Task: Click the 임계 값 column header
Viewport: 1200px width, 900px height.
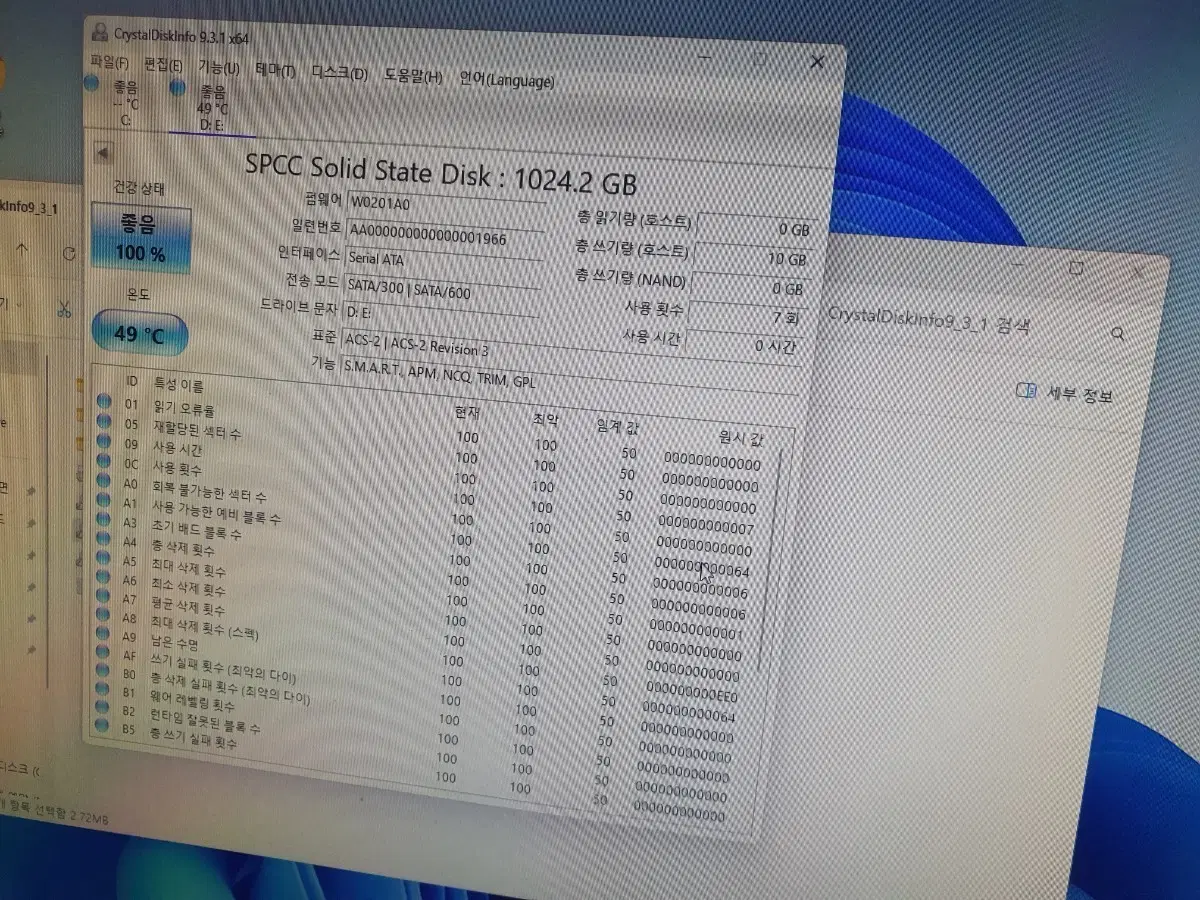Action: click(620, 427)
